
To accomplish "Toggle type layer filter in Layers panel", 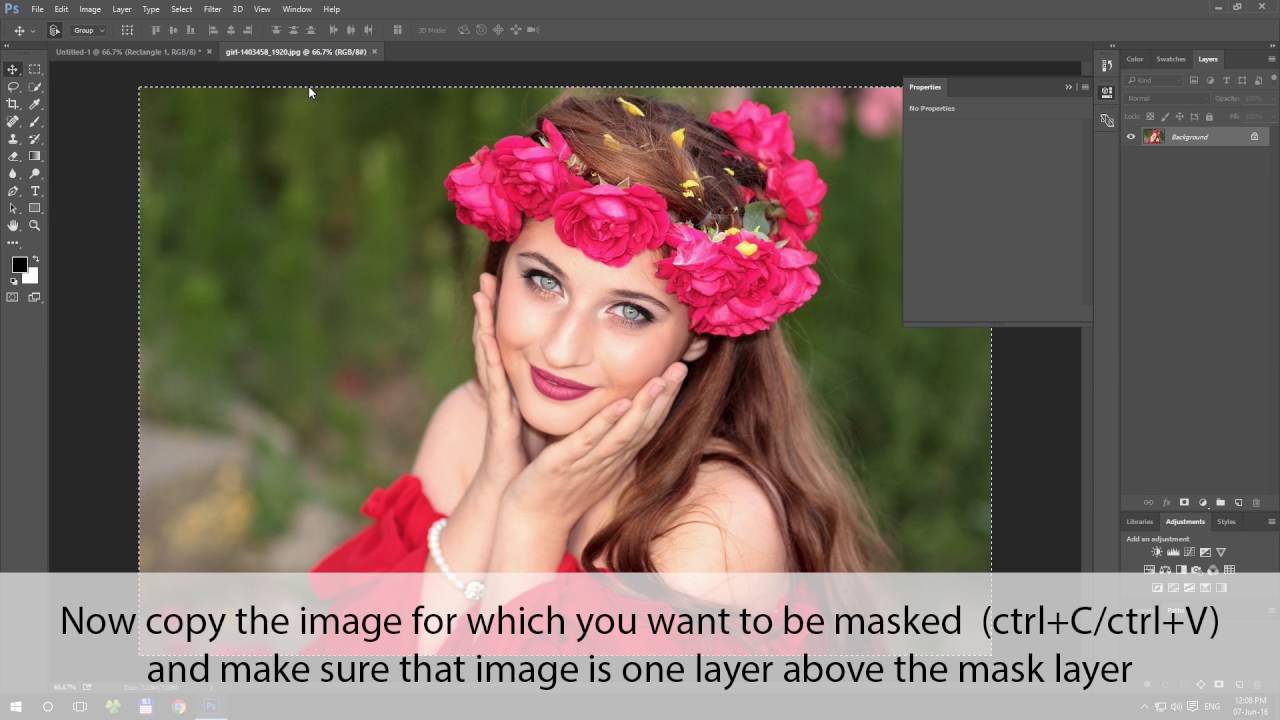I will pos(1226,80).
